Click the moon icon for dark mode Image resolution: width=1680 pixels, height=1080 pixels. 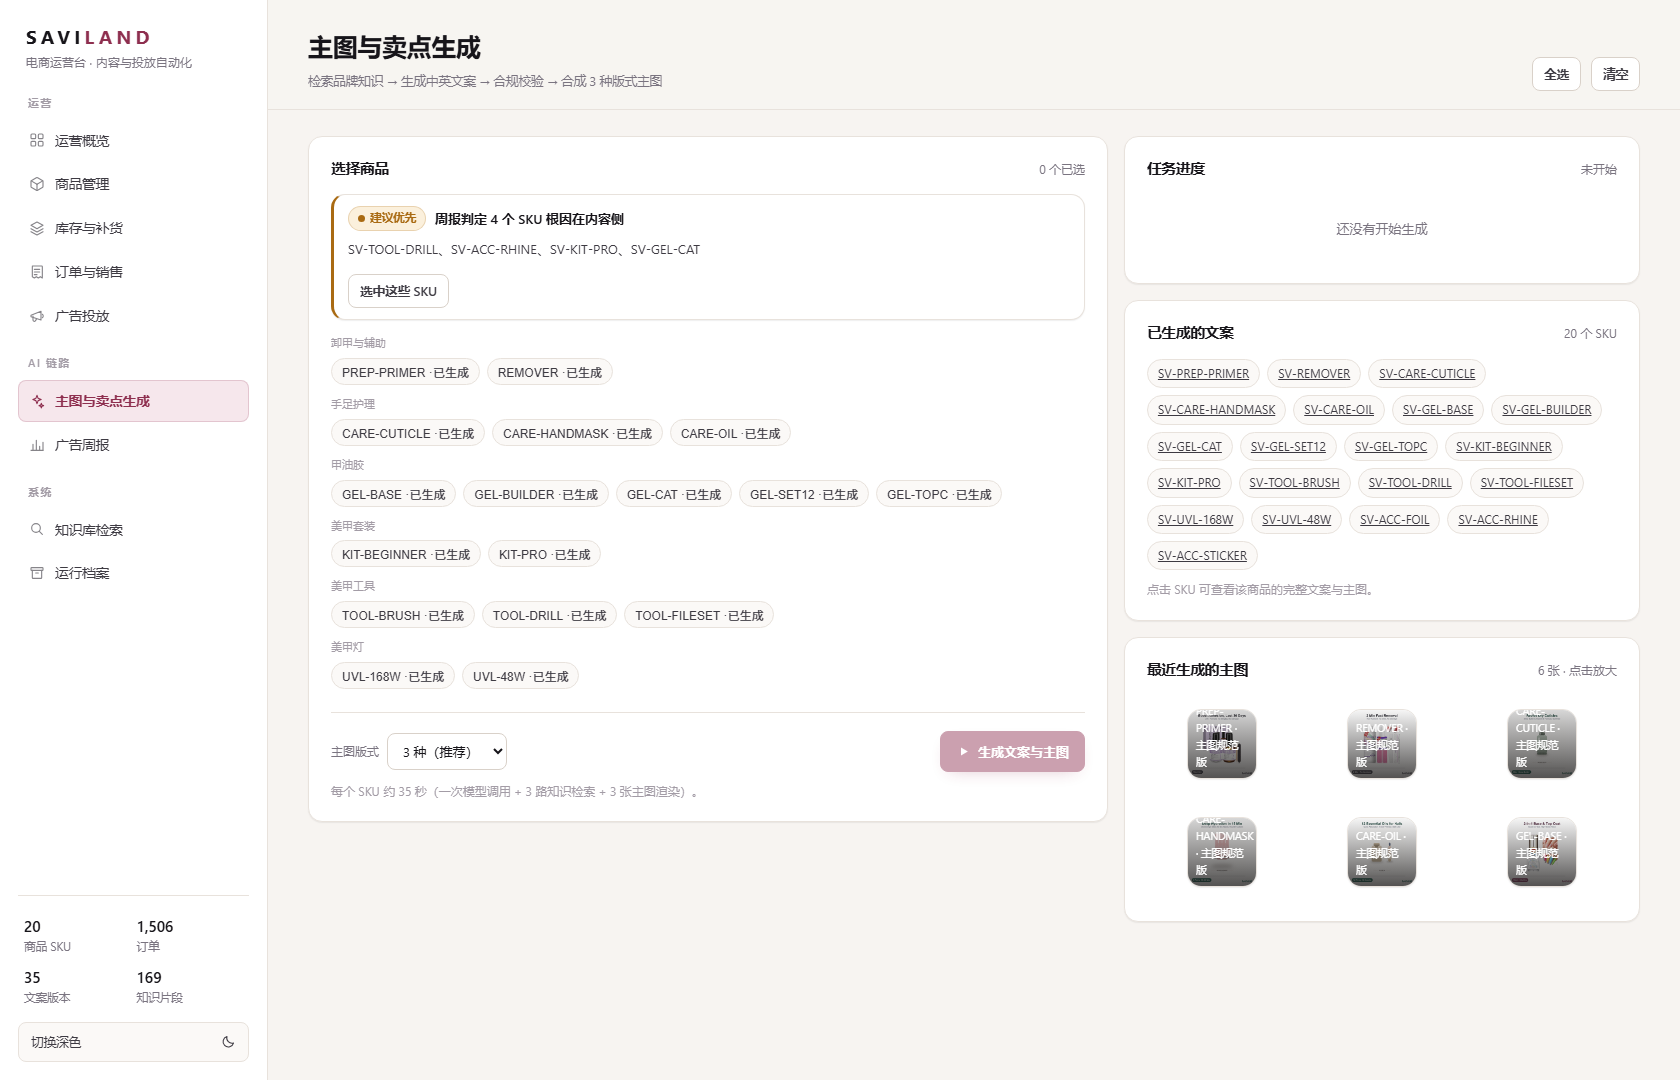228,1042
